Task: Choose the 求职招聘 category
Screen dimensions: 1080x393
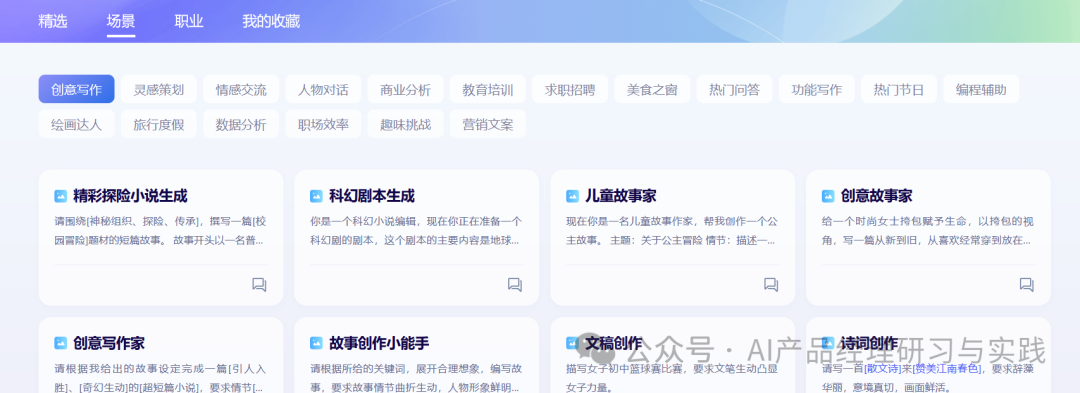Action: coord(570,89)
